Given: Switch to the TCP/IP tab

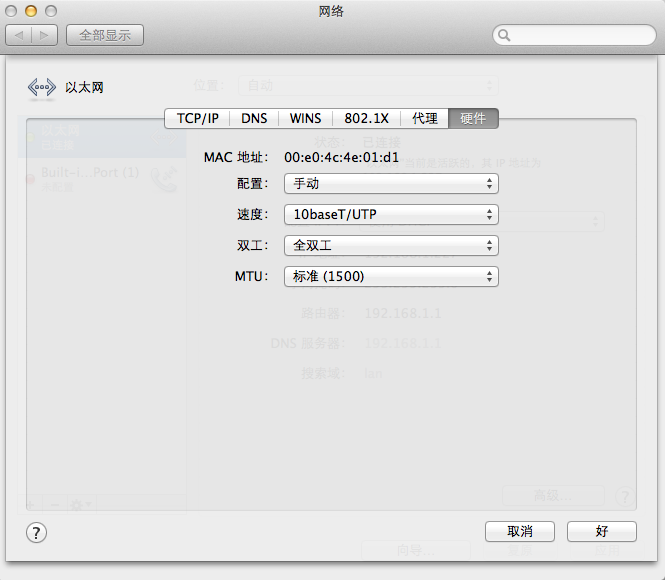Looking at the screenshot, I should click(x=197, y=118).
